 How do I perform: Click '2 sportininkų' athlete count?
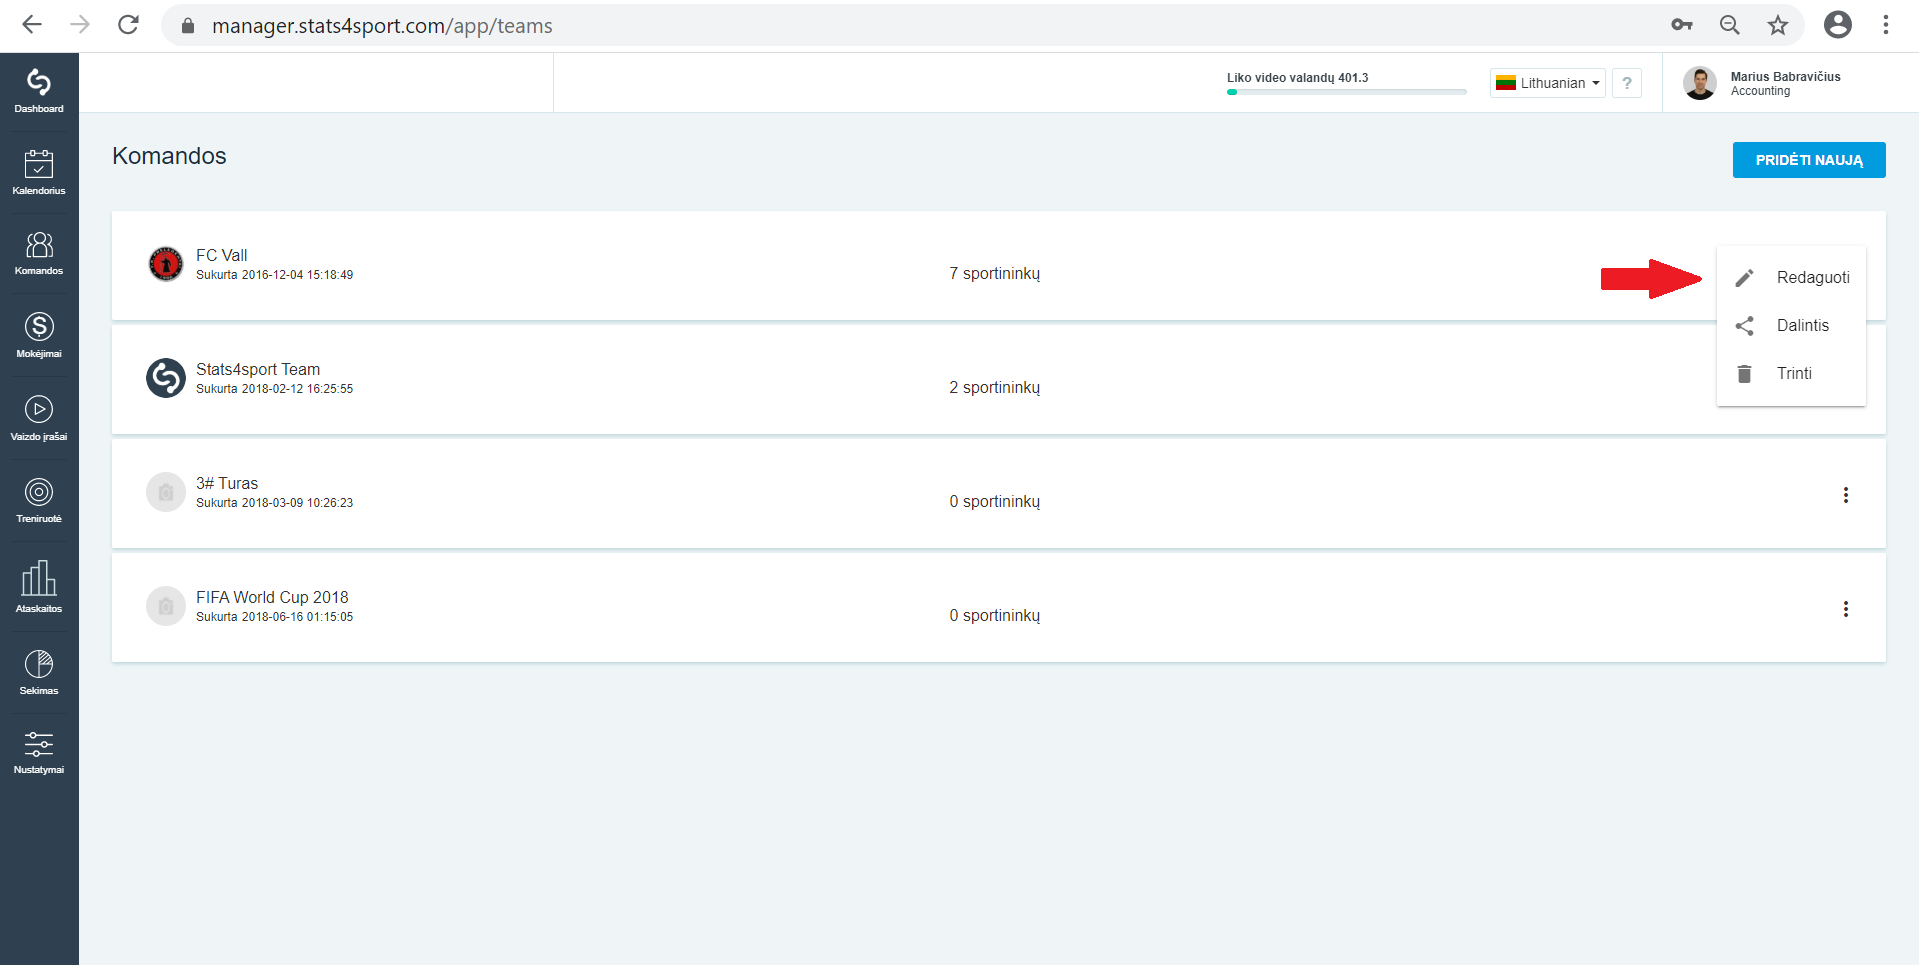coord(994,388)
